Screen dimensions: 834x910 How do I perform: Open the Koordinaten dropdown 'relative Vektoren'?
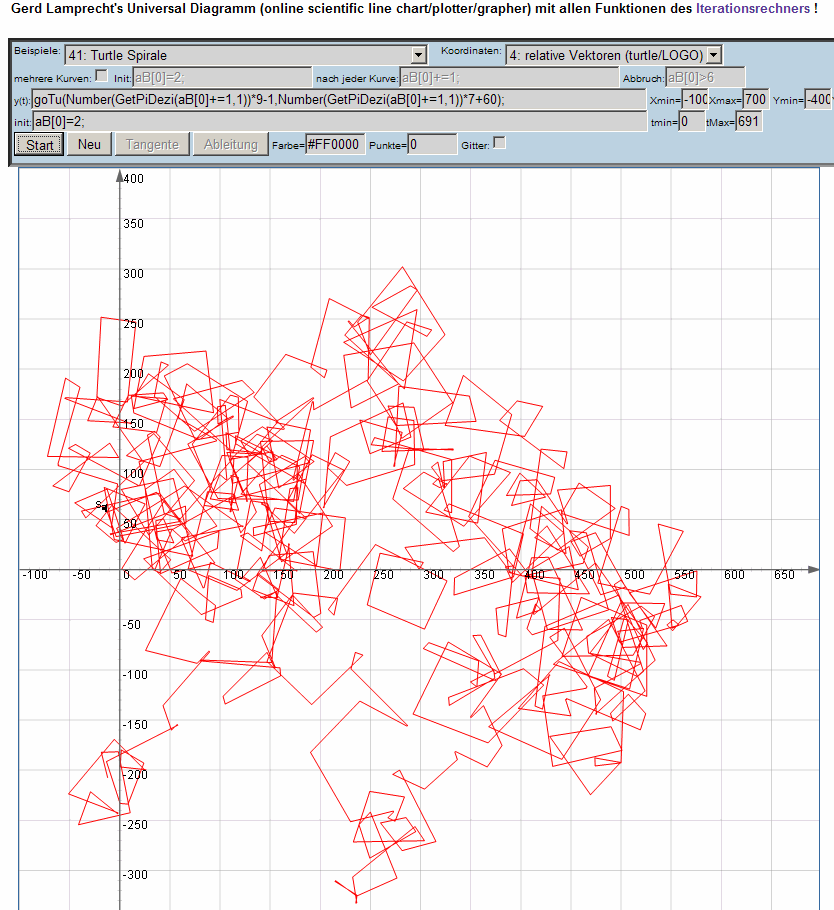614,55
